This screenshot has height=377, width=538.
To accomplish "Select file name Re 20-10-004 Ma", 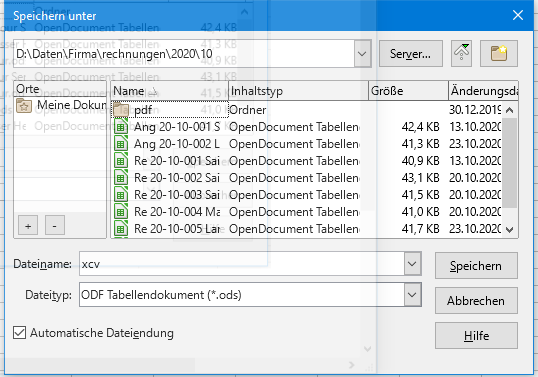I will point(177,212).
